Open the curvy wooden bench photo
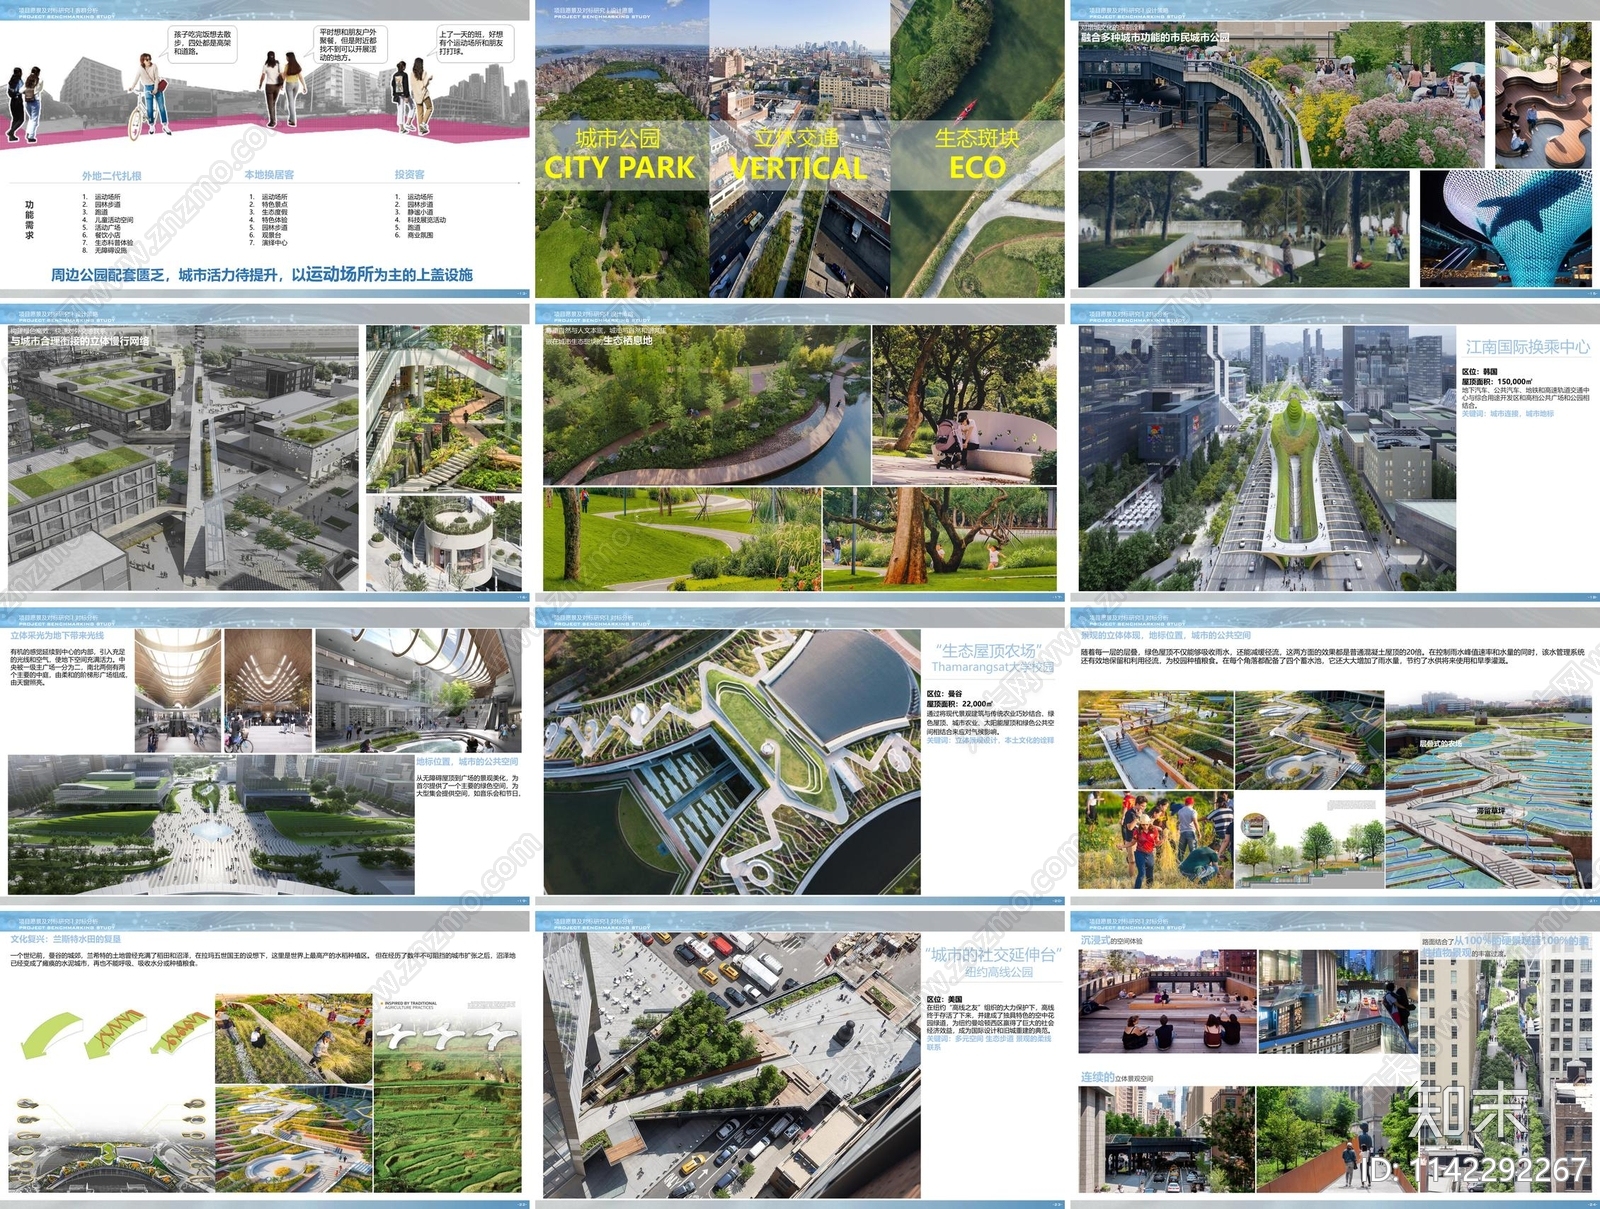This screenshot has height=1209, width=1600. (1543, 94)
